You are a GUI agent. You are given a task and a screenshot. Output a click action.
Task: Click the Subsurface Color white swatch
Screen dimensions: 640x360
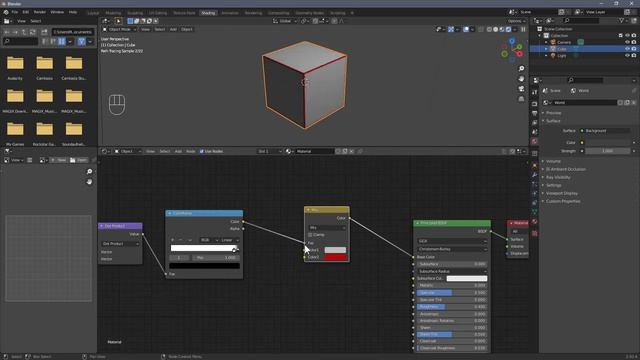(467, 278)
